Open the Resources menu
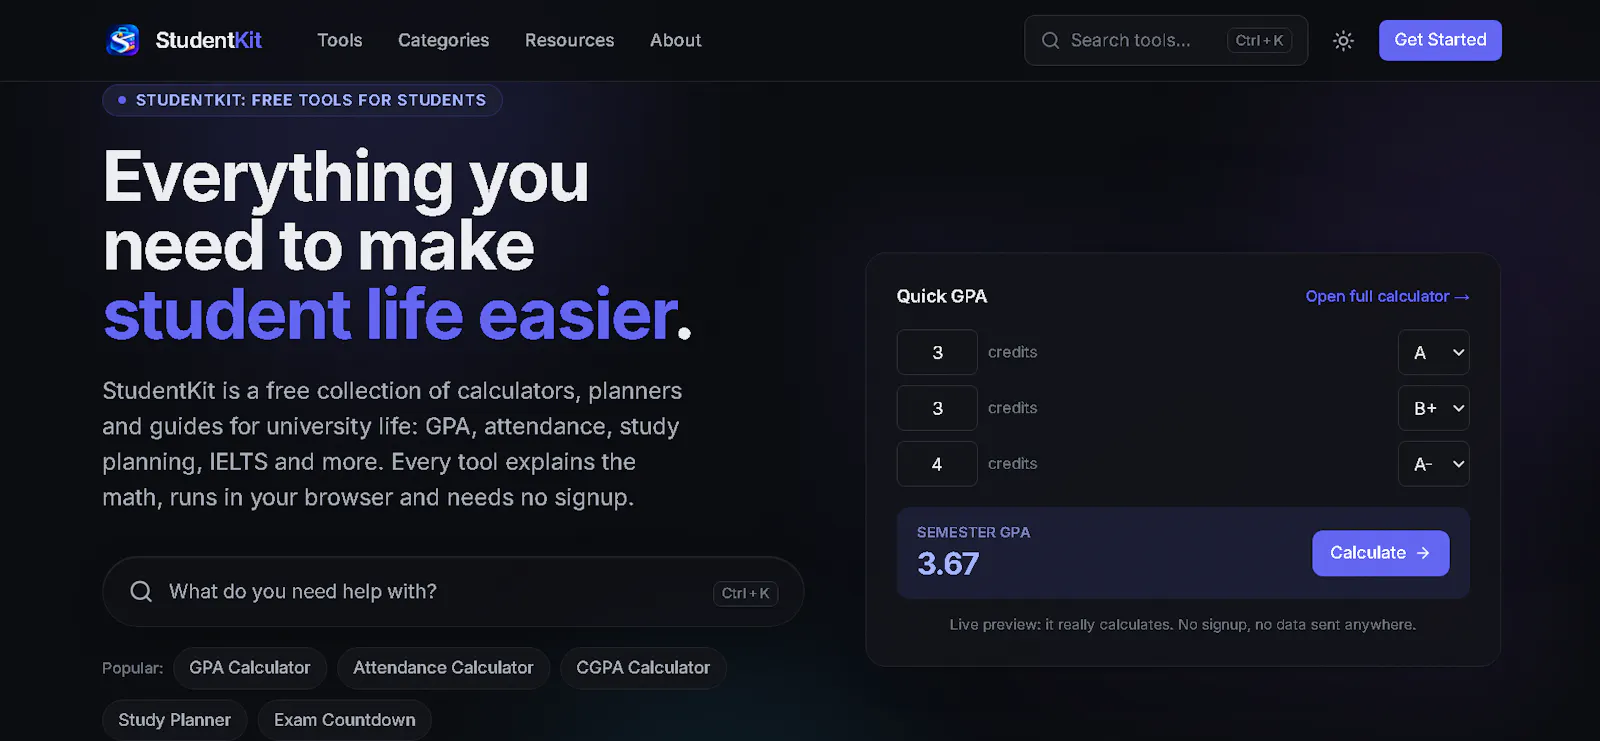 [x=570, y=40]
